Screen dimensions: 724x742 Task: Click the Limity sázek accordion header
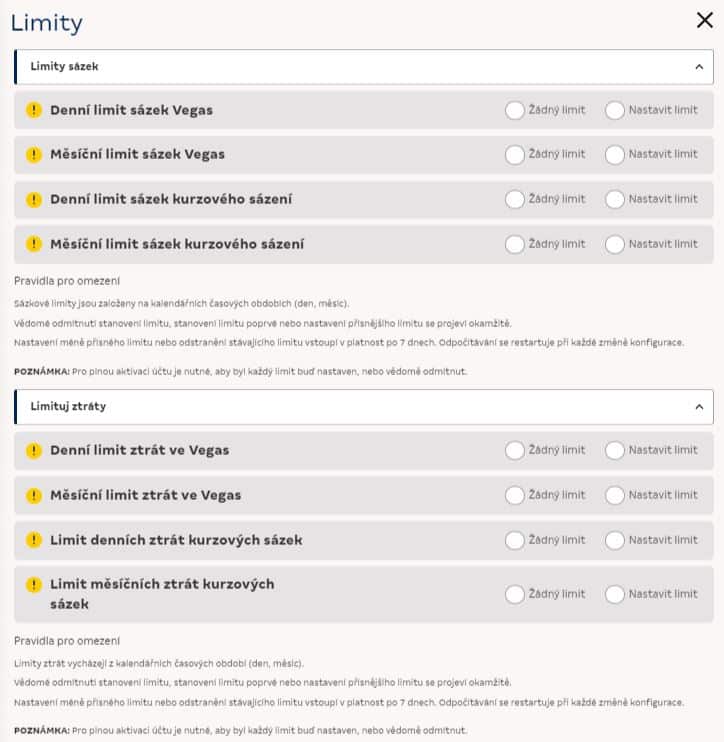pyautogui.click(x=364, y=67)
